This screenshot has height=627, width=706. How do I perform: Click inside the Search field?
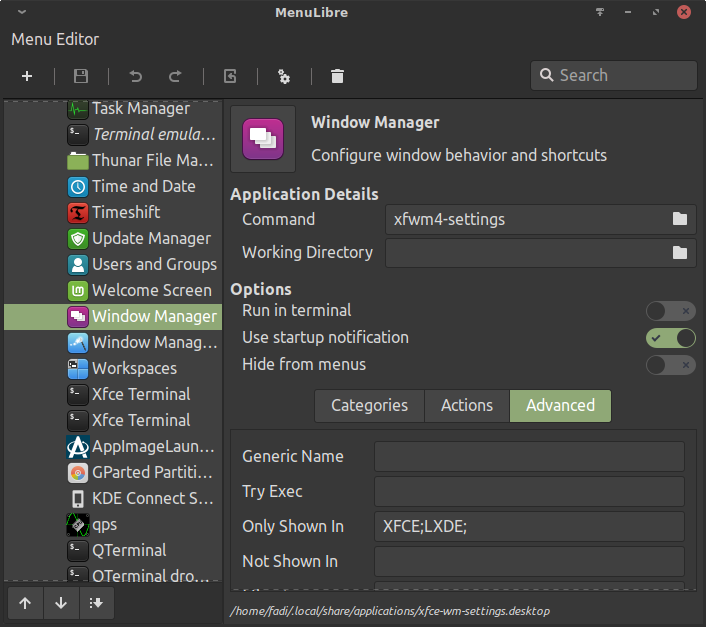coord(614,75)
